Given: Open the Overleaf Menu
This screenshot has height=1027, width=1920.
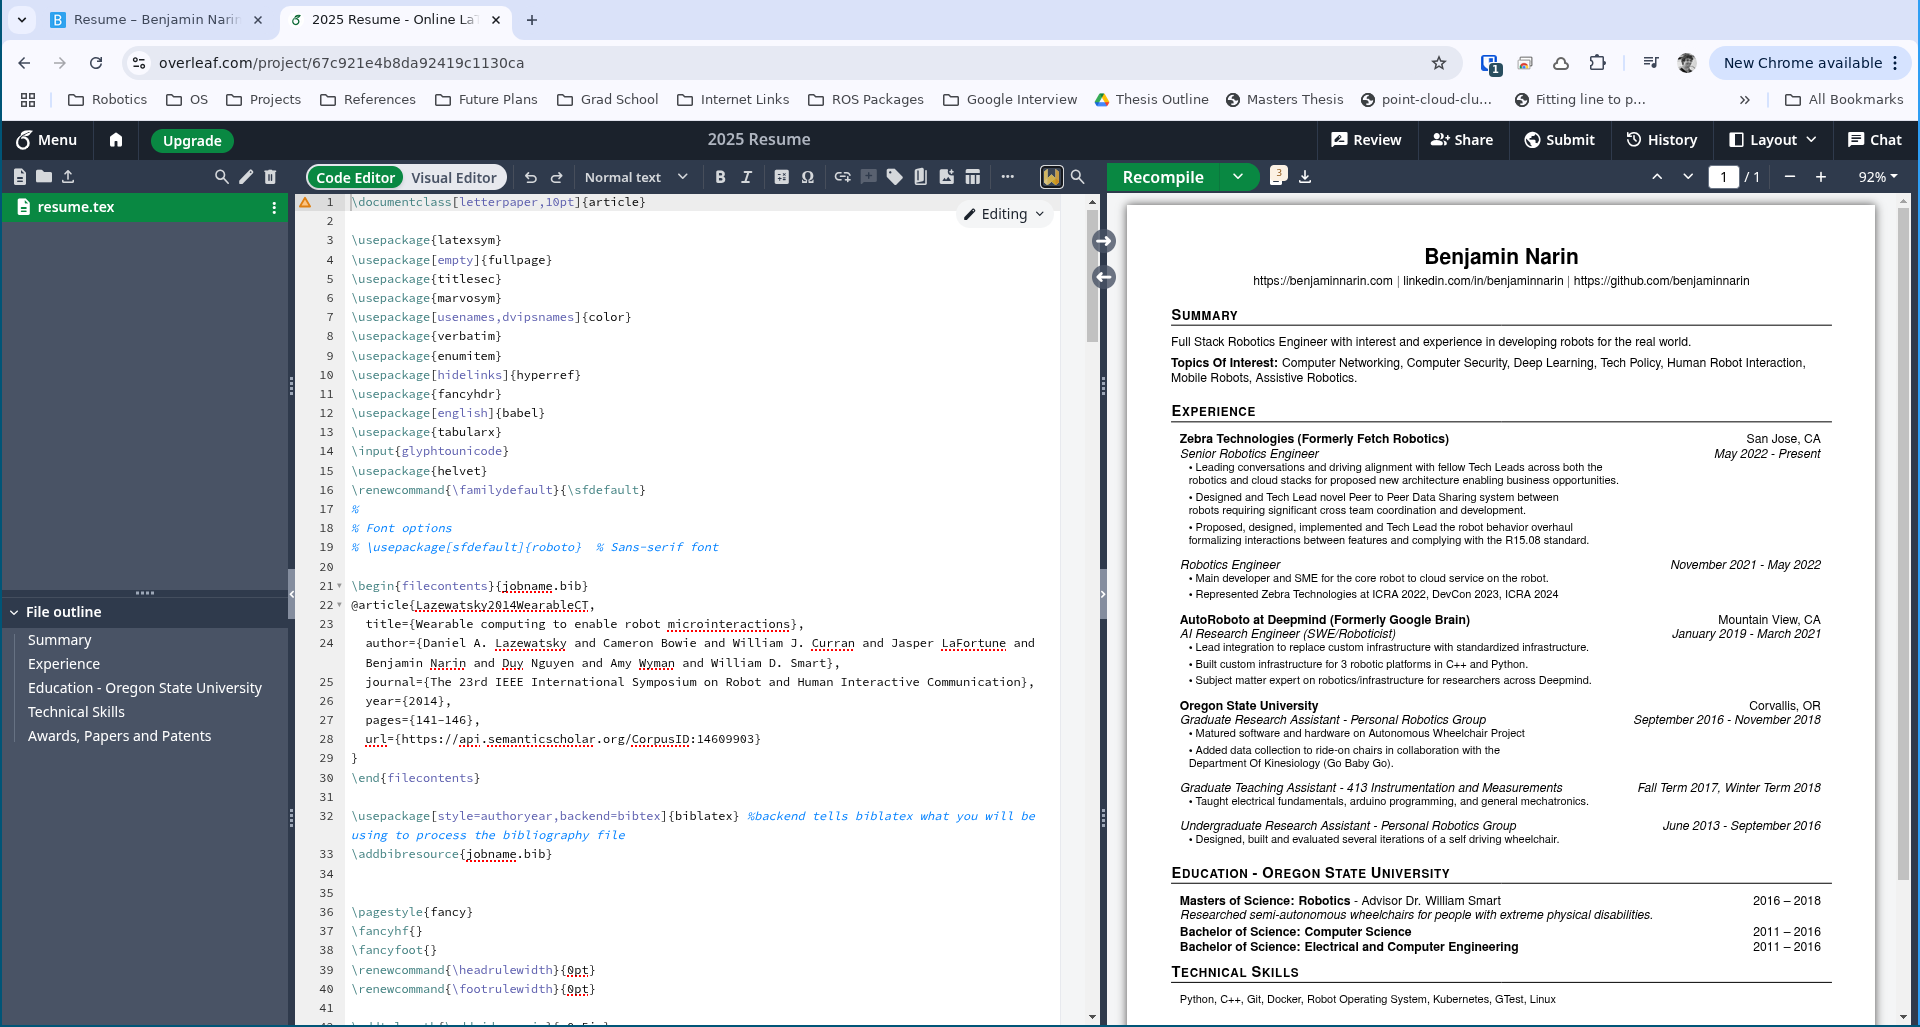Looking at the screenshot, I should (x=46, y=140).
